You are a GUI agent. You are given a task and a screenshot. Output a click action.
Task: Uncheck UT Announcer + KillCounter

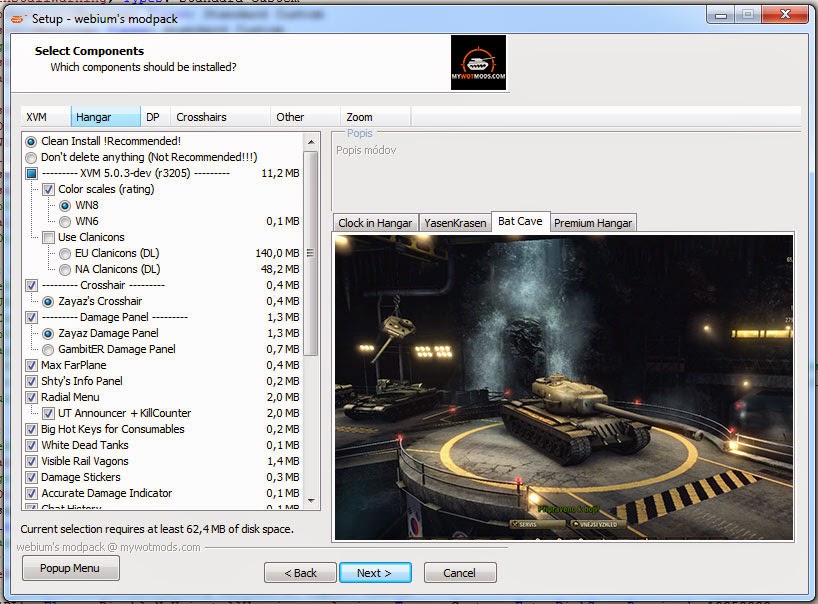tap(49, 414)
